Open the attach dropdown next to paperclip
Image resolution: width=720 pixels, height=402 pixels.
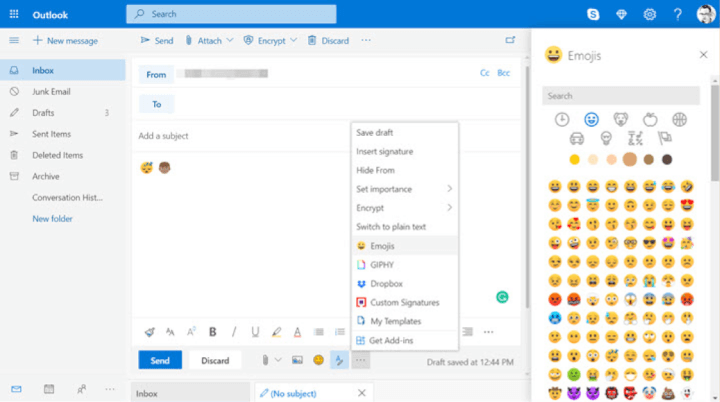click(278, 360)
